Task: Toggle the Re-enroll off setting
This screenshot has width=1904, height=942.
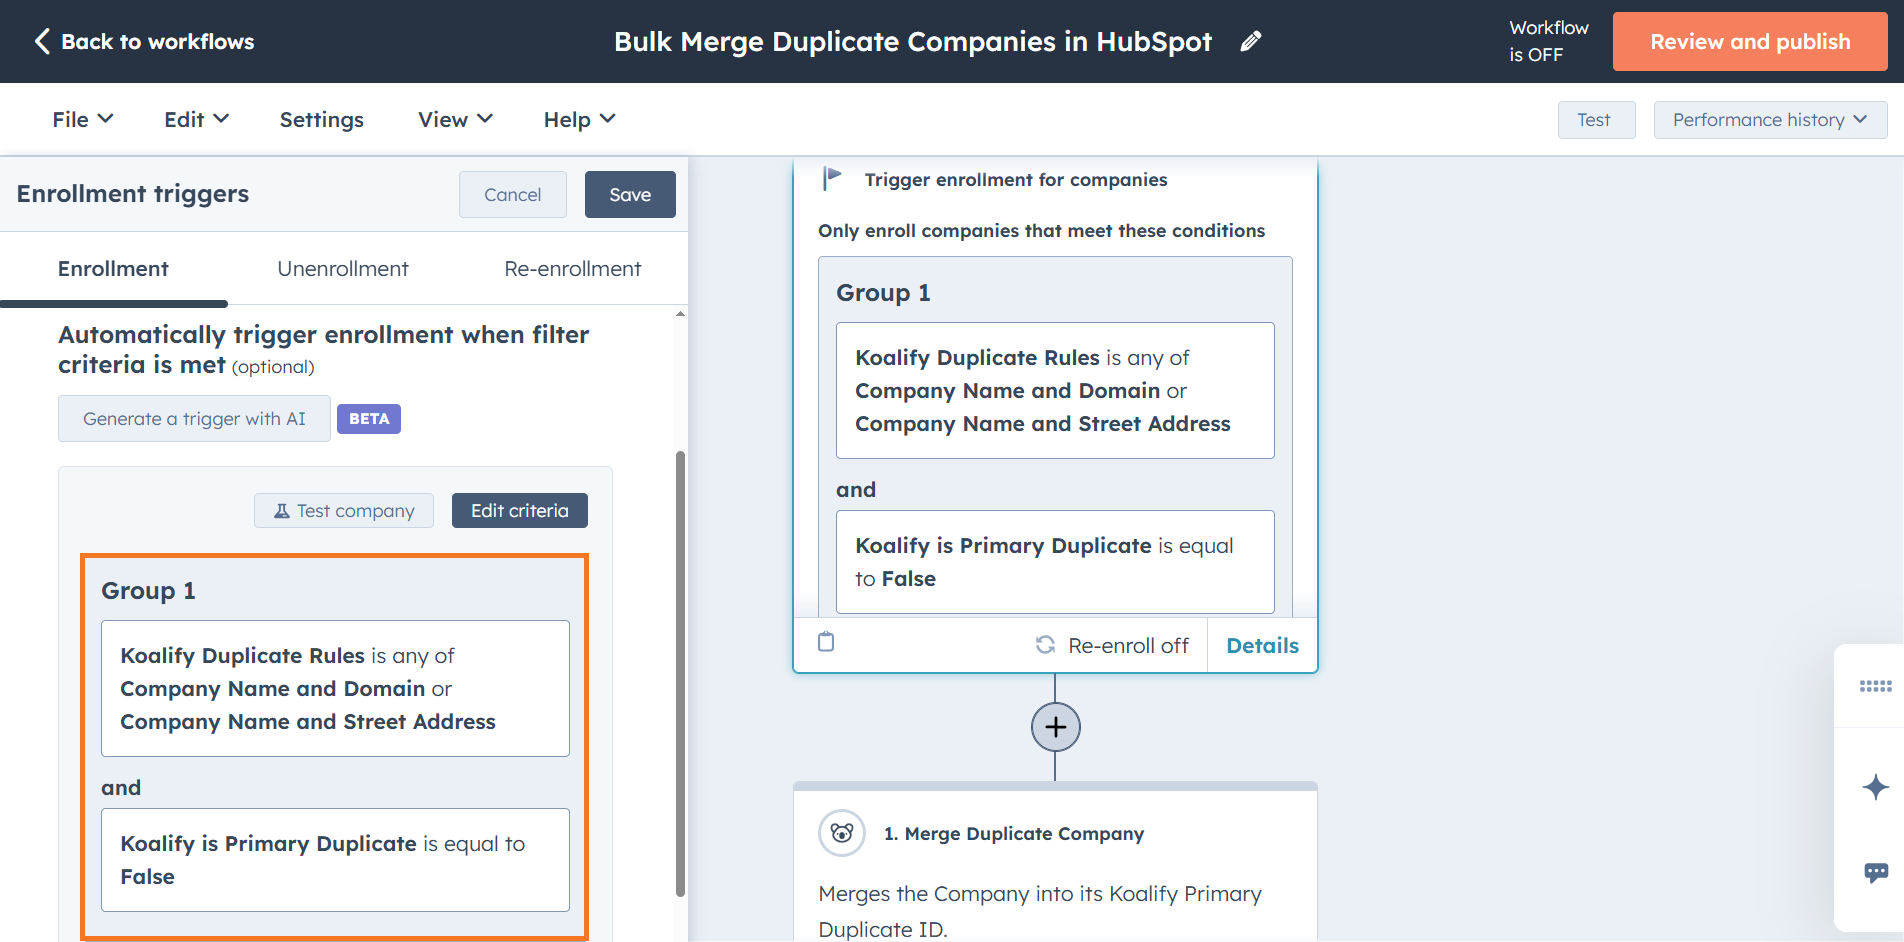Action: coord(1112,645)
